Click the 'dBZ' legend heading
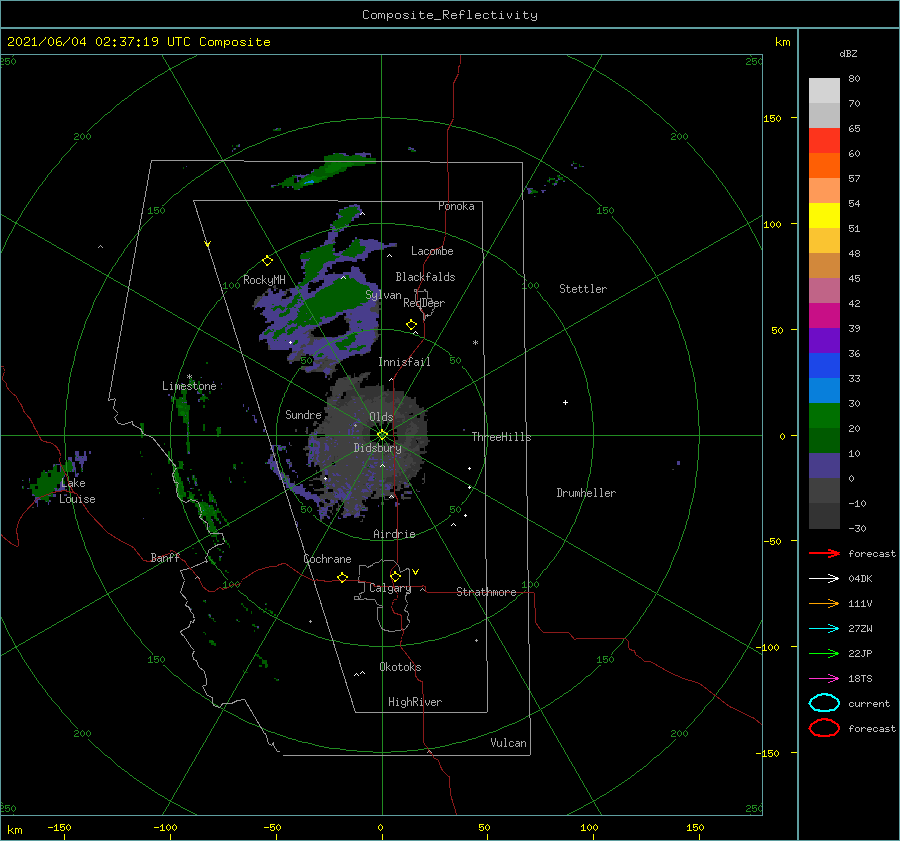 [848, 53]
